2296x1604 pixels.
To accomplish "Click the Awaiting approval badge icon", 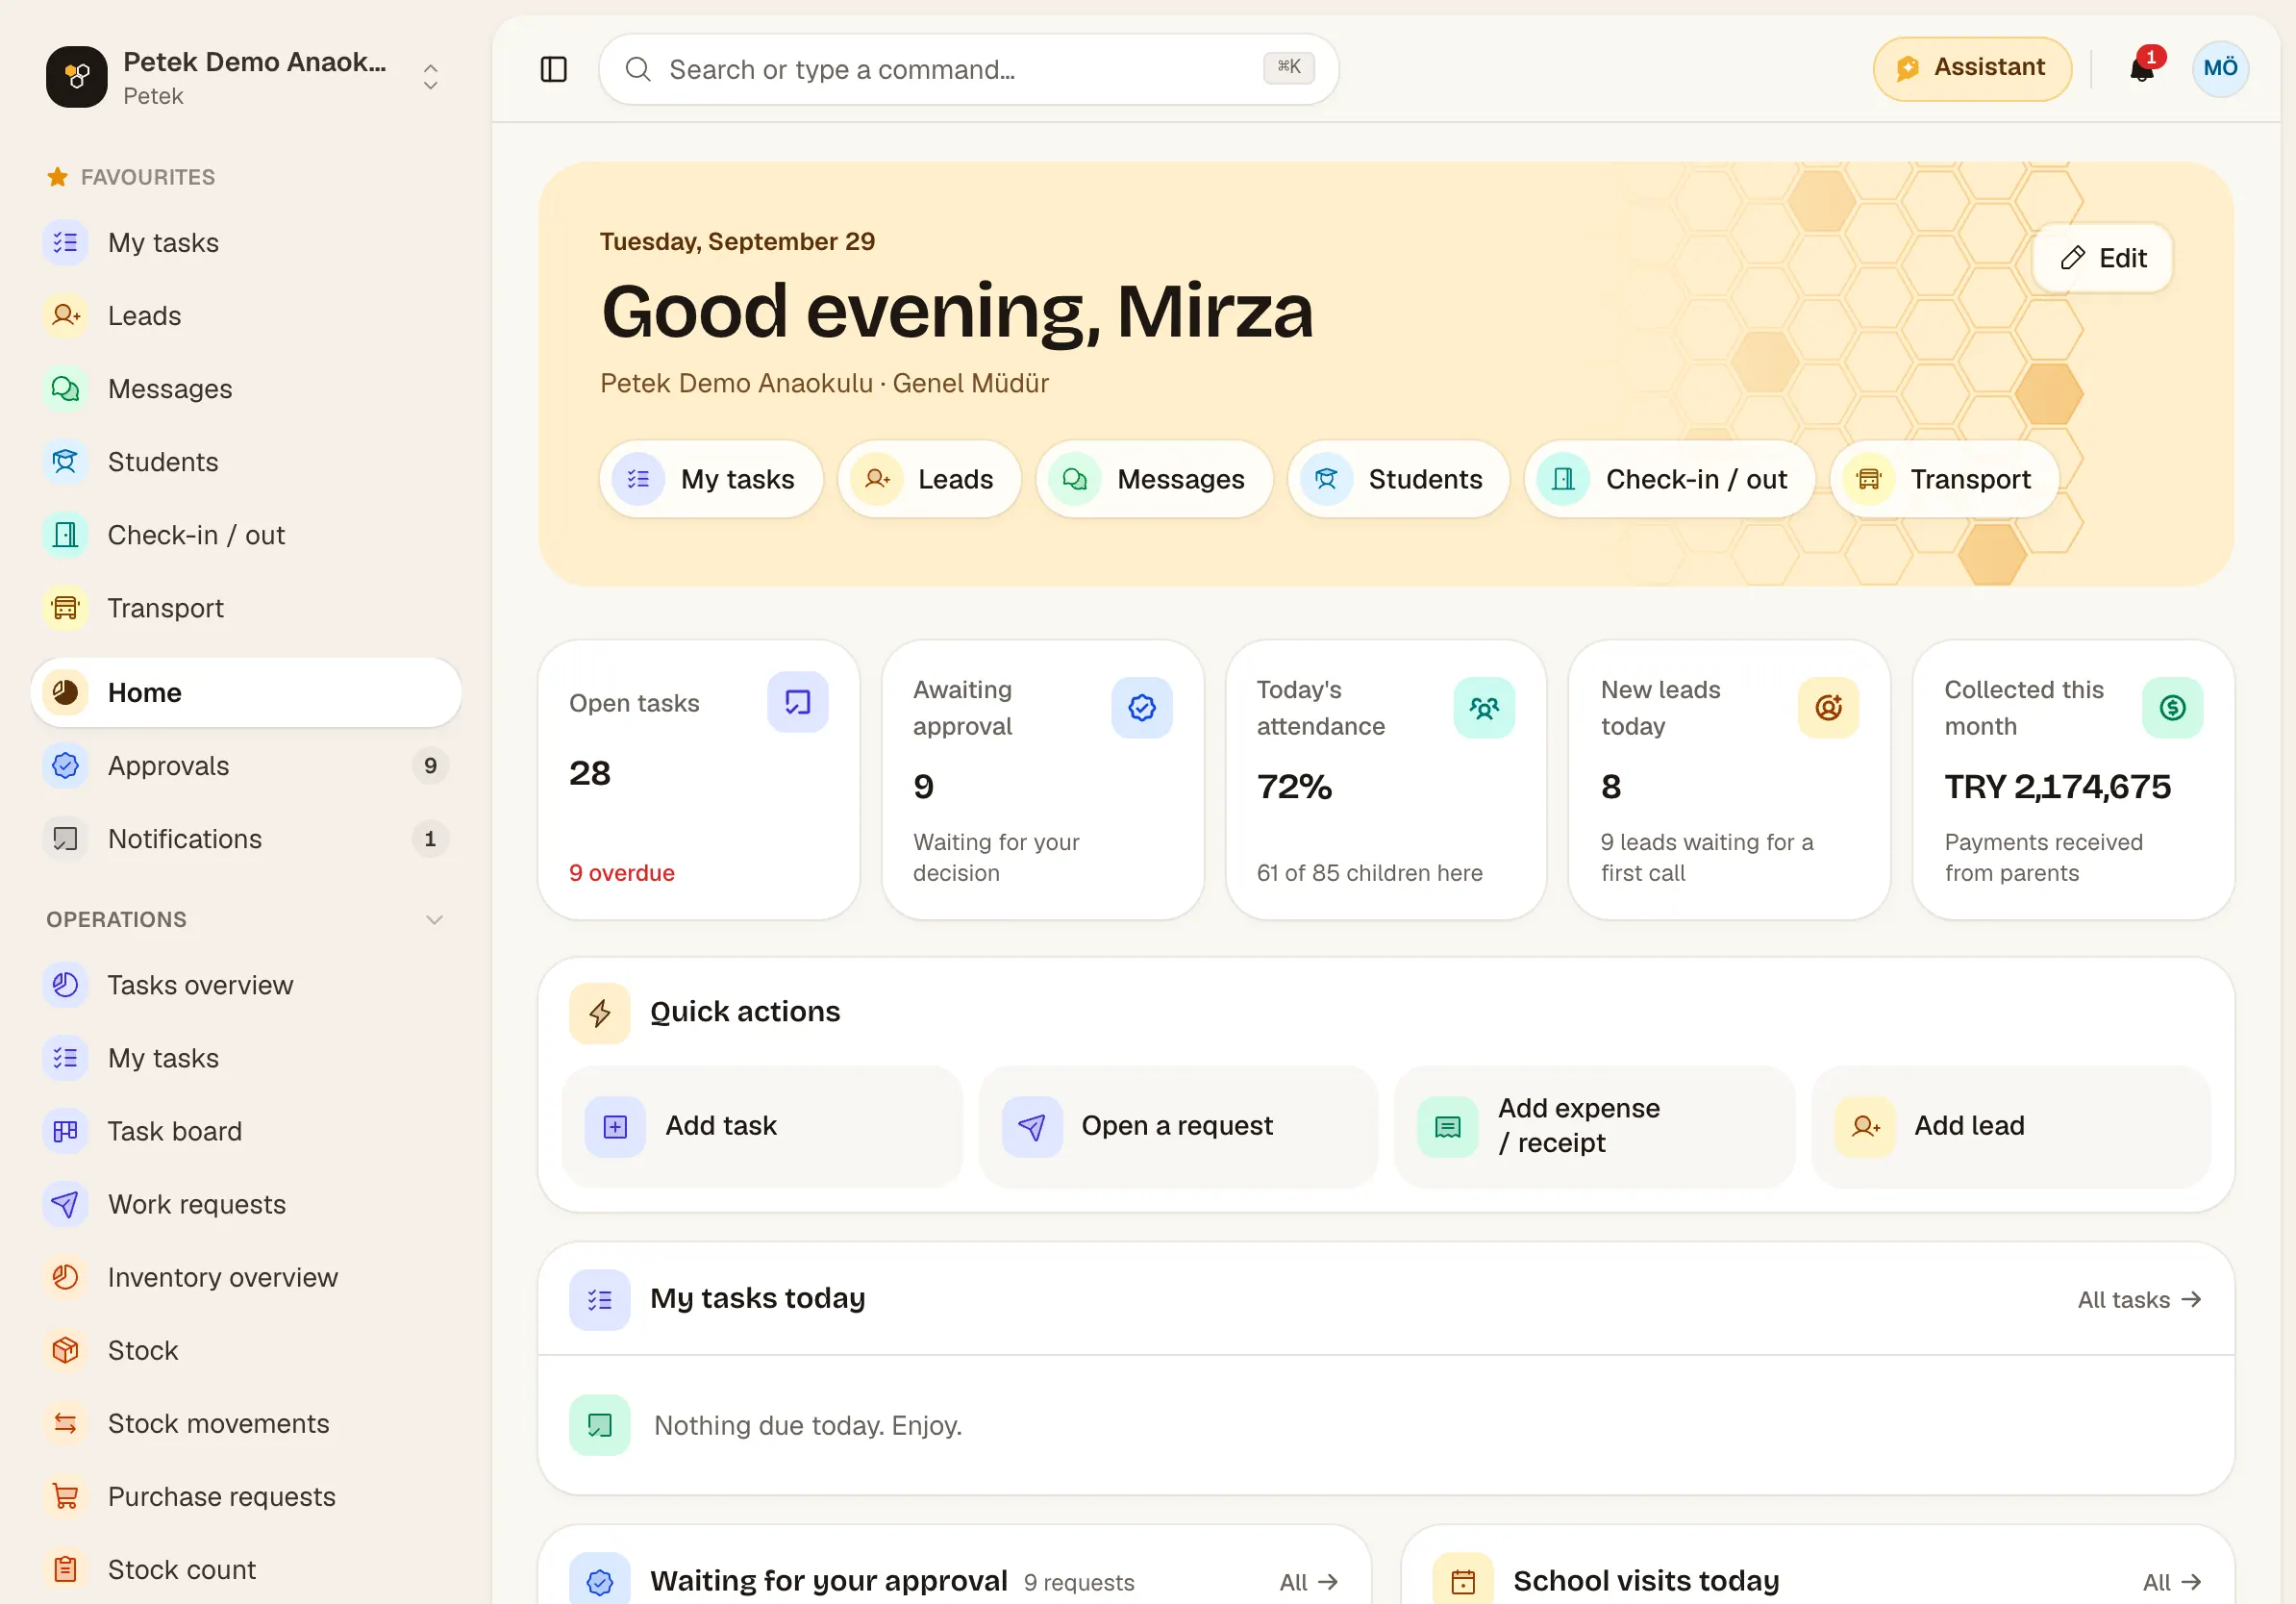I will (x=1141, y=708).
